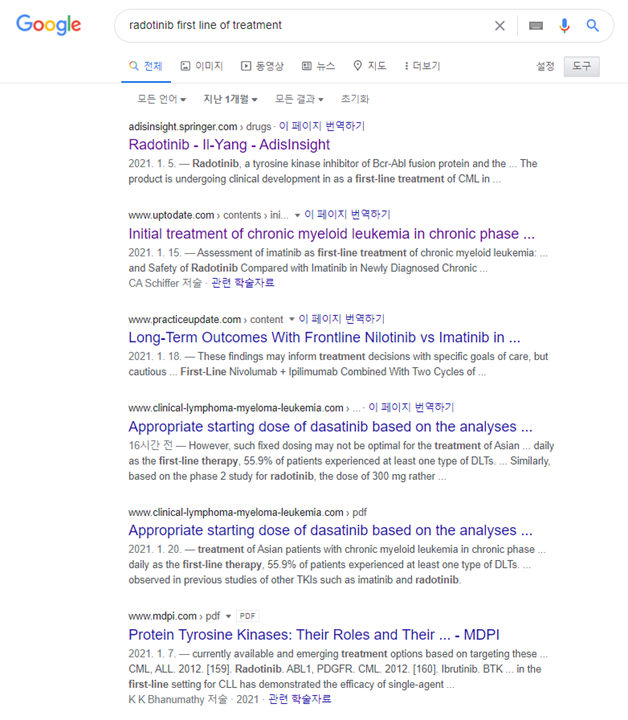
Task: Click the 2021. 1. 5. date snippet
Action: [151, 163]
